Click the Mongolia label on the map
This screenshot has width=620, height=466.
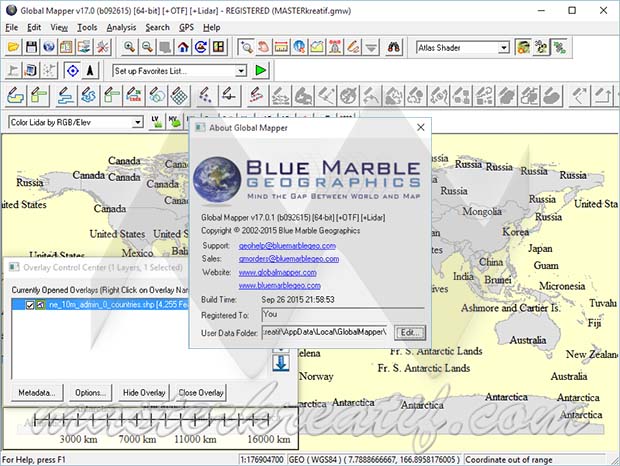(482, 211)
